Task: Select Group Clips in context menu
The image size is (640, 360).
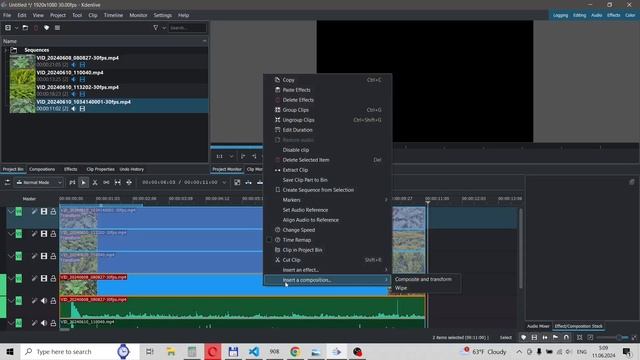Action: [327, 110]
